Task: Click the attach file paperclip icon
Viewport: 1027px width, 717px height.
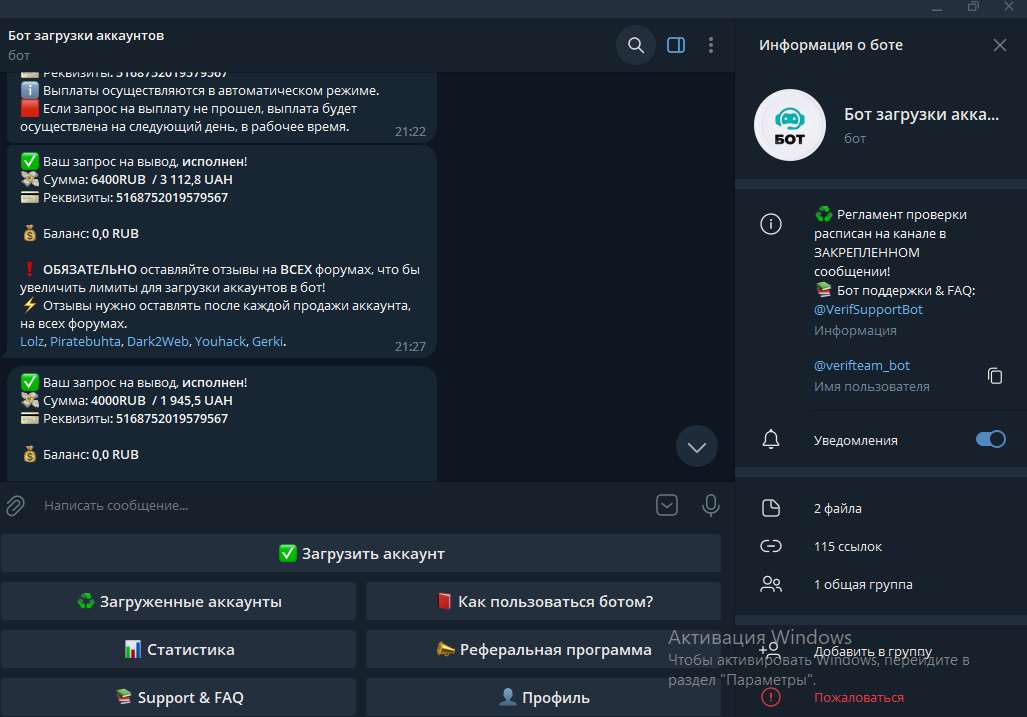Action: point(15,506)
